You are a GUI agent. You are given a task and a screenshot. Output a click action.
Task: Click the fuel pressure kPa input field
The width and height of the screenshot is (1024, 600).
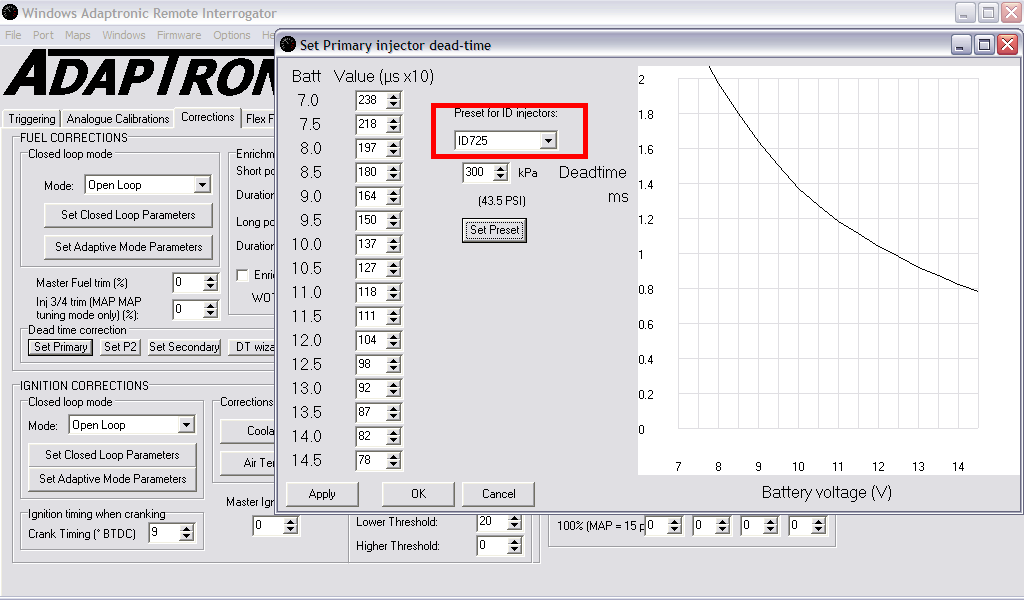475,172
